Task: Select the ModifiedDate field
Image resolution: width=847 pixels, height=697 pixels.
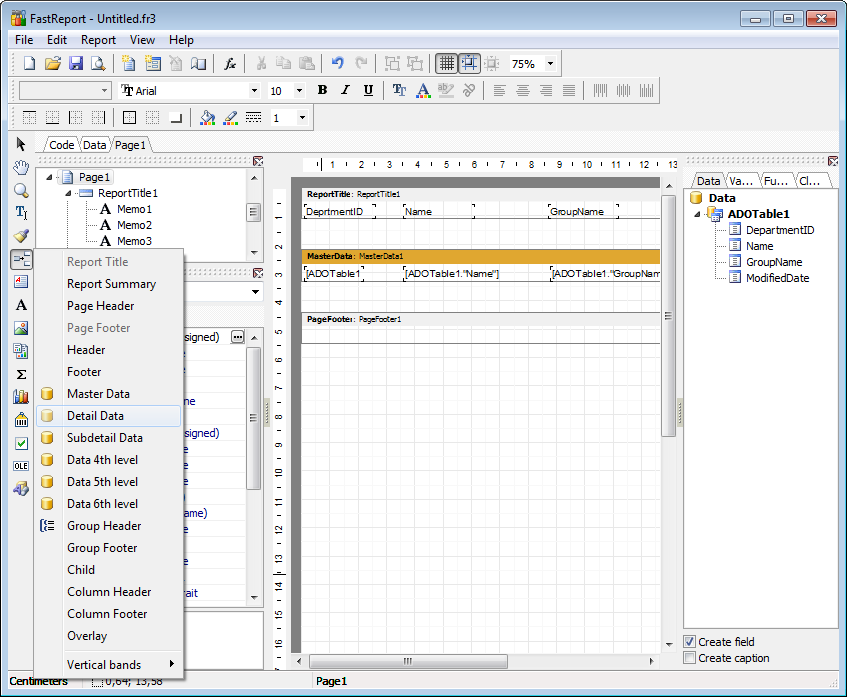Action: (x=777, y=278)
